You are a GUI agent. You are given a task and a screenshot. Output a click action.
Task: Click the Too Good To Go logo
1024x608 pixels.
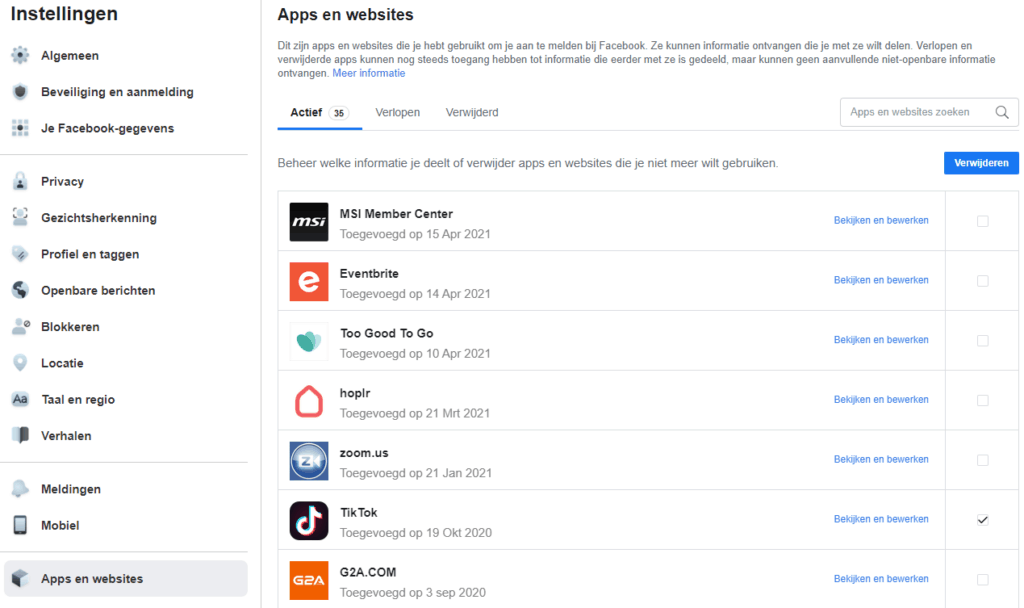309,341
